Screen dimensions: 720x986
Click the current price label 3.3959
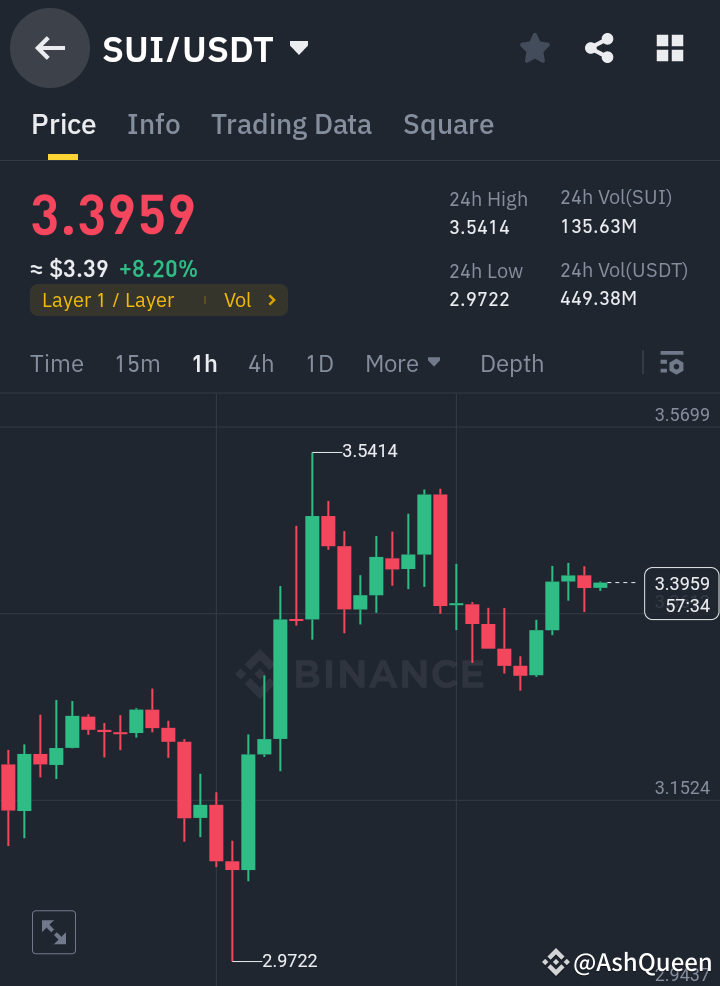coord(680,582)
